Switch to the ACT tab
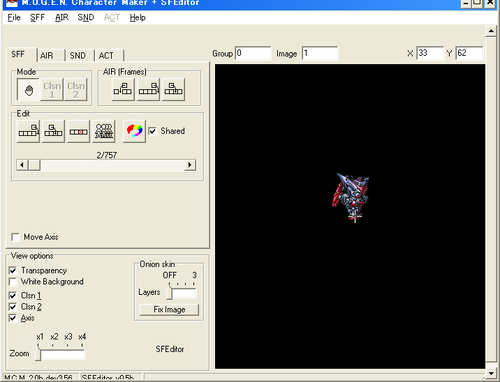 109,56
